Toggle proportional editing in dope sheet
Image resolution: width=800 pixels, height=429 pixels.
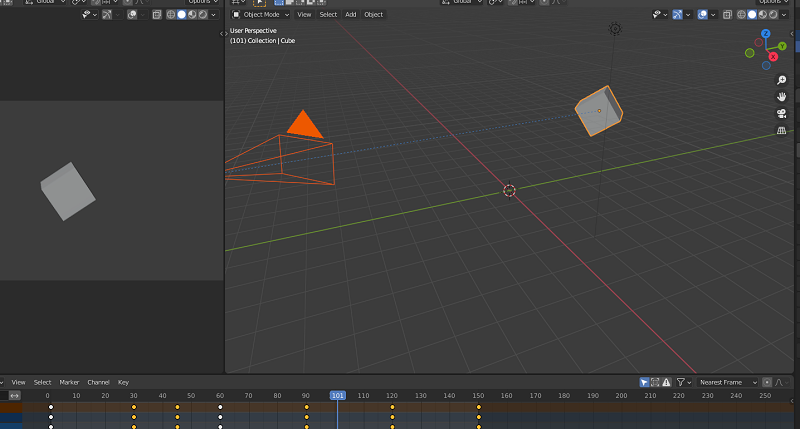tap(767, 382)
